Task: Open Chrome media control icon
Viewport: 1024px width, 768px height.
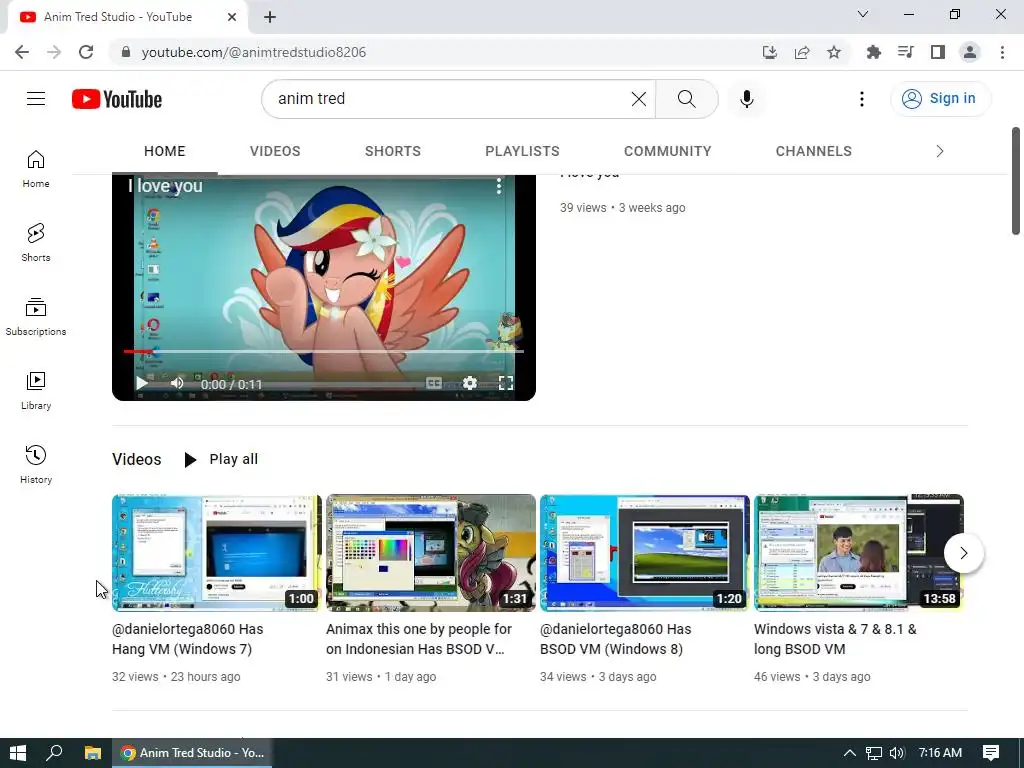Action: [905, 52]
